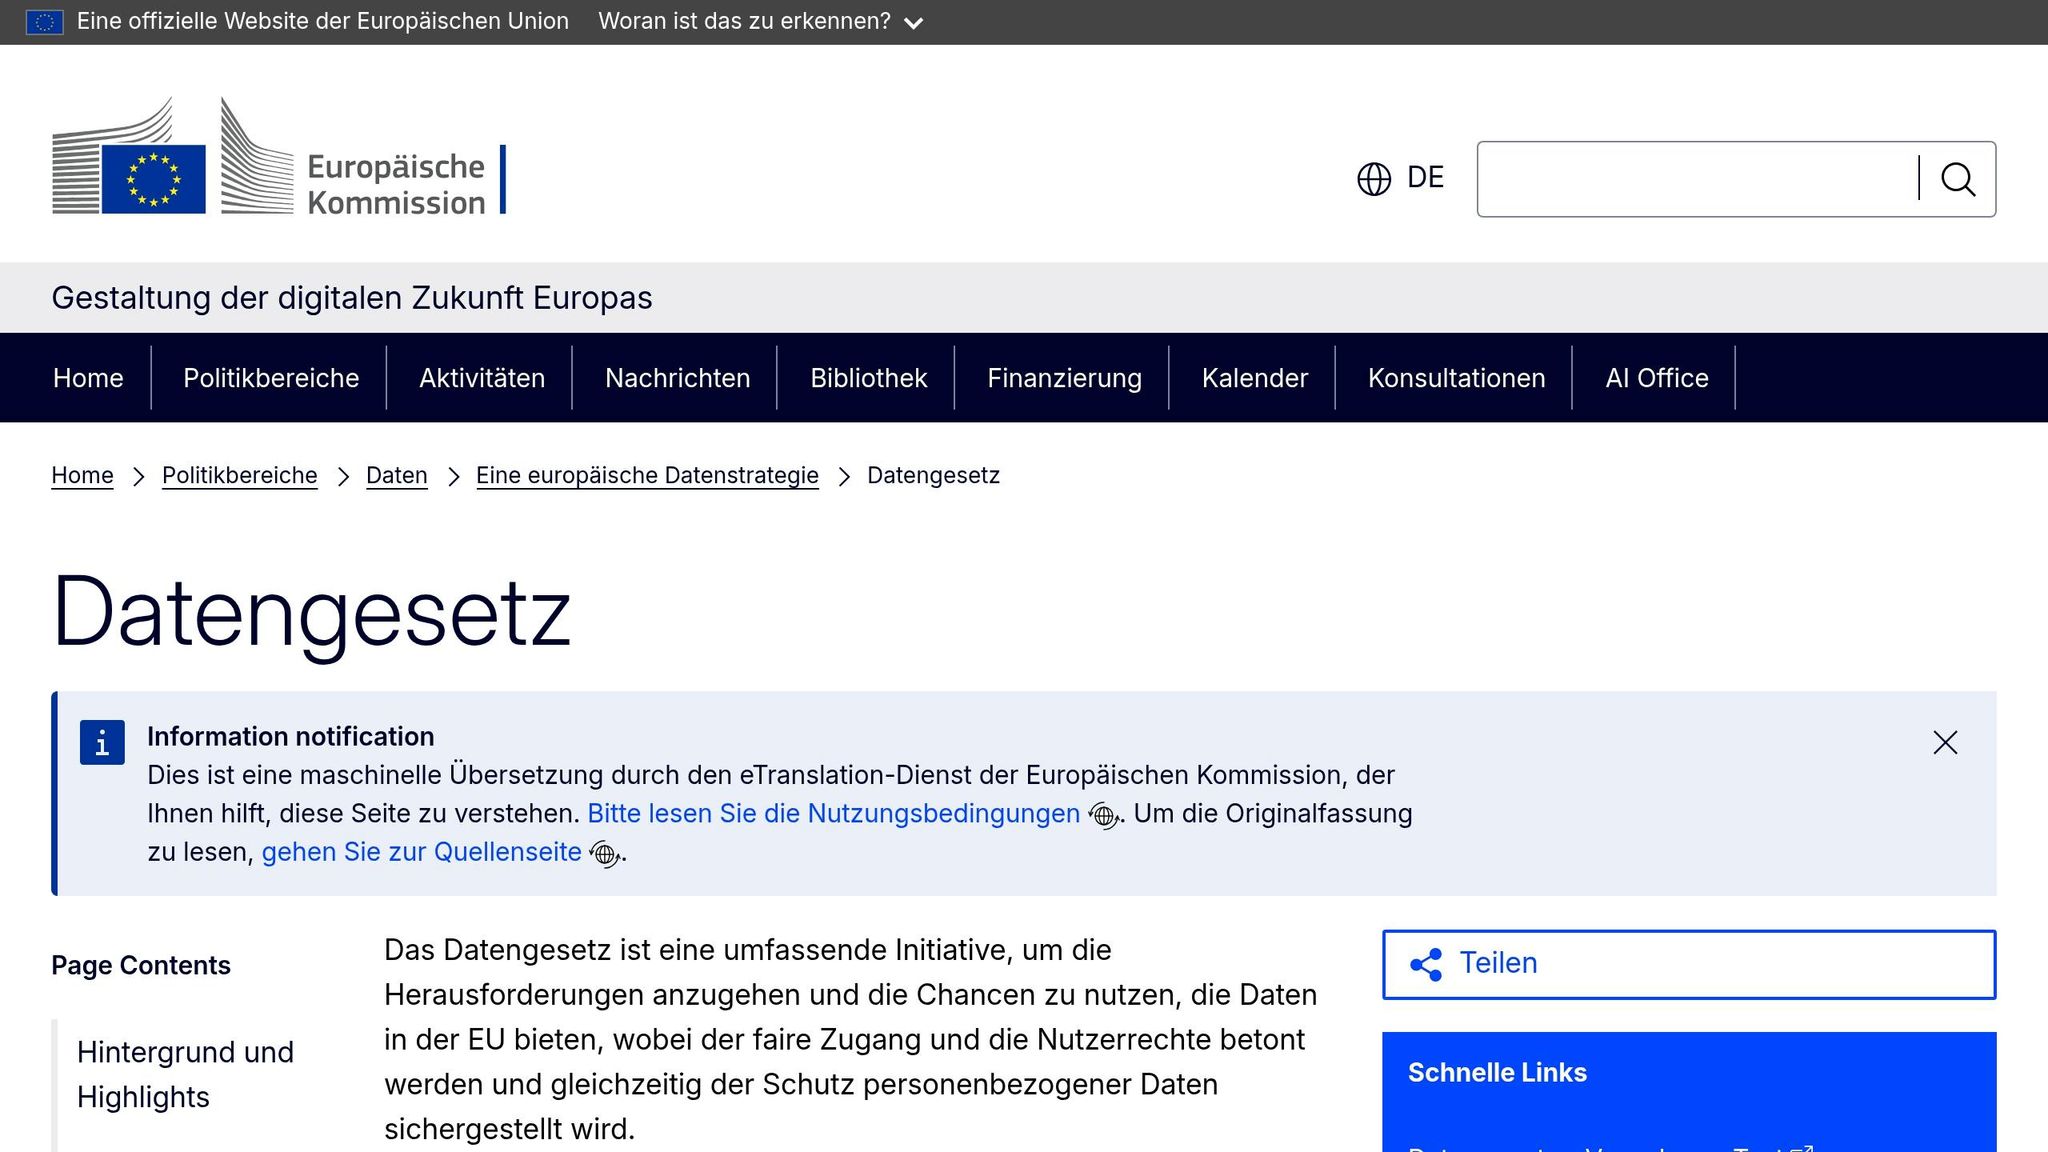Open the Politikbereiche menu
This screenshot has height=1152, width=2048.
271,378
